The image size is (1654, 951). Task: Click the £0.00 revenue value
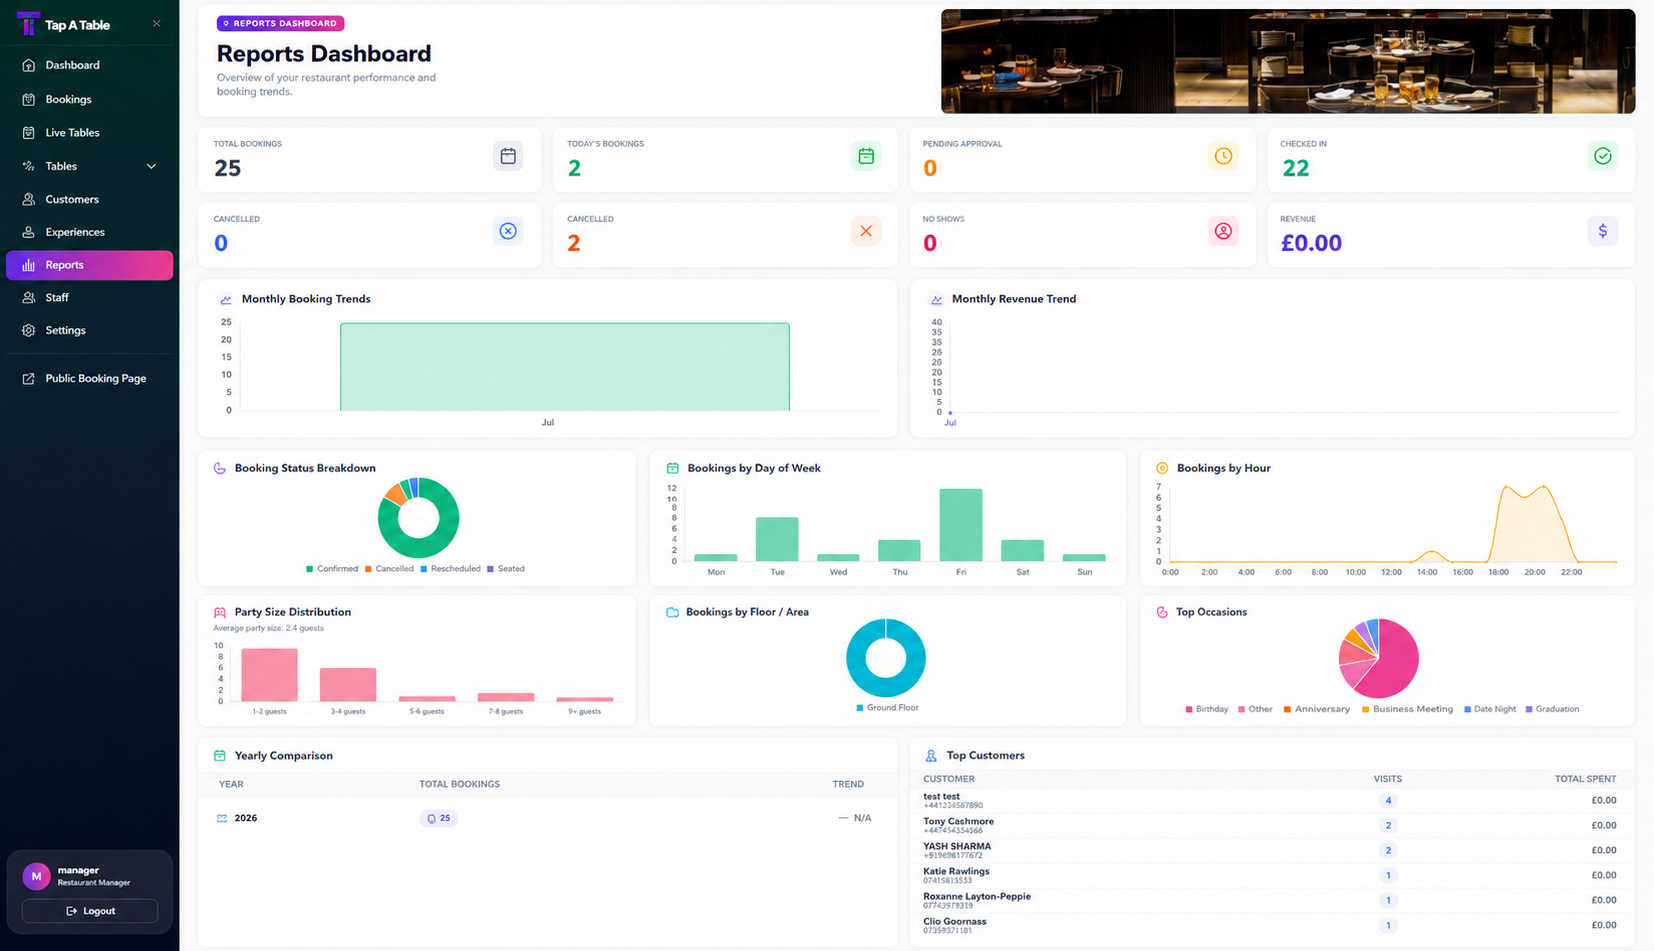coord(1311,243)
